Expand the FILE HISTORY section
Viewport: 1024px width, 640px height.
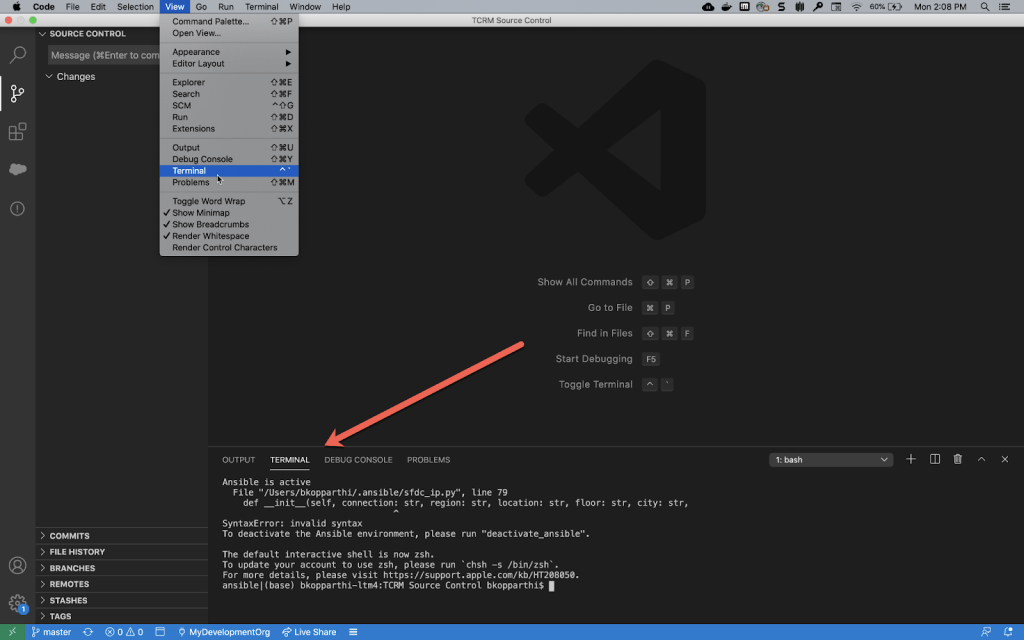coord(77,552)
